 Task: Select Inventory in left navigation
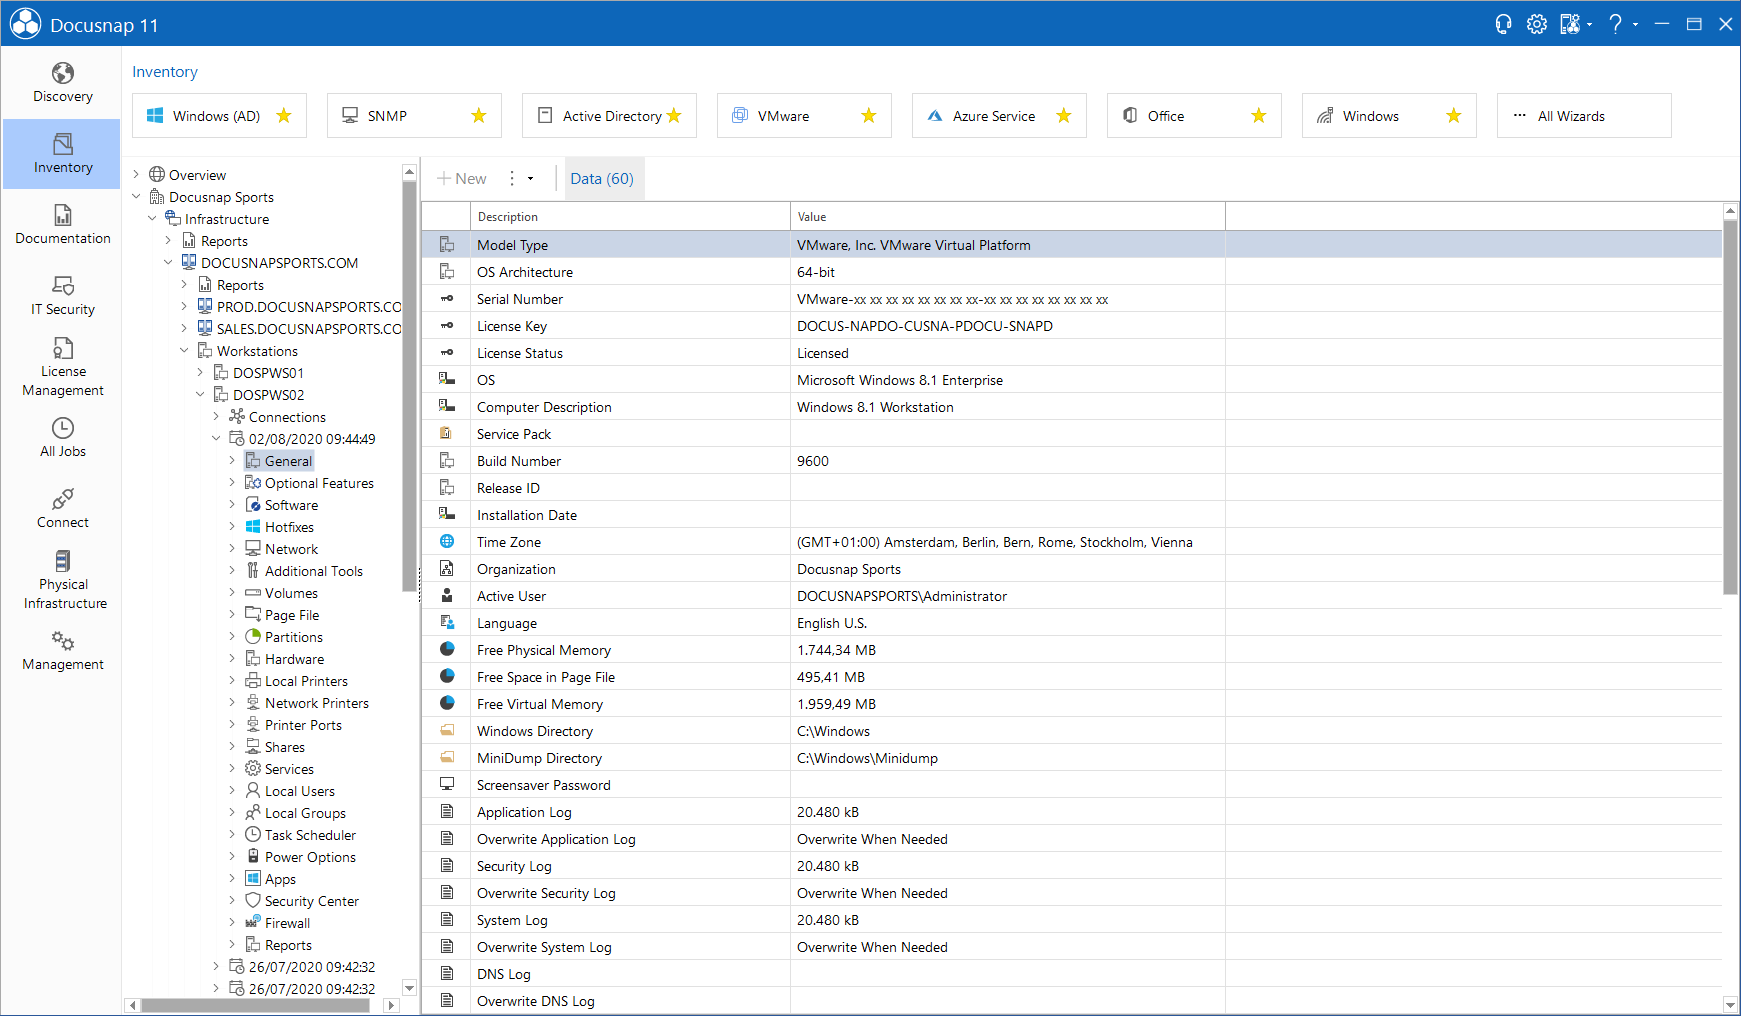point(62,154)
